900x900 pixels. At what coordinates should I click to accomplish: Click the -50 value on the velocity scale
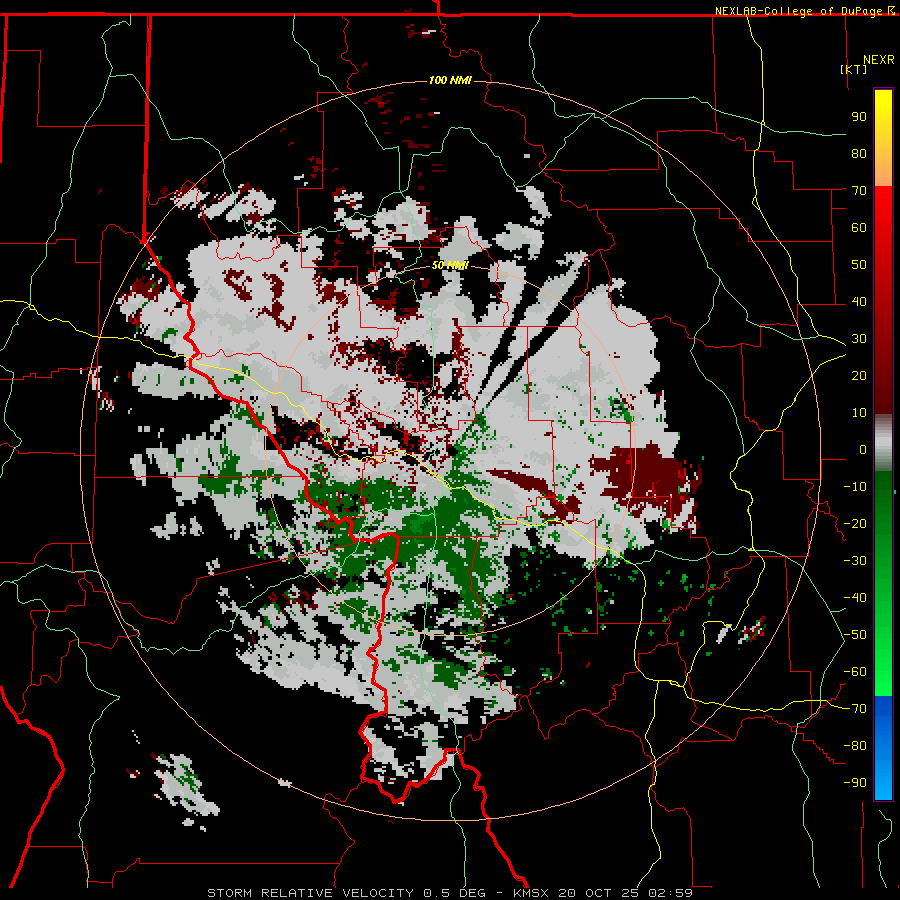point(855,635)
